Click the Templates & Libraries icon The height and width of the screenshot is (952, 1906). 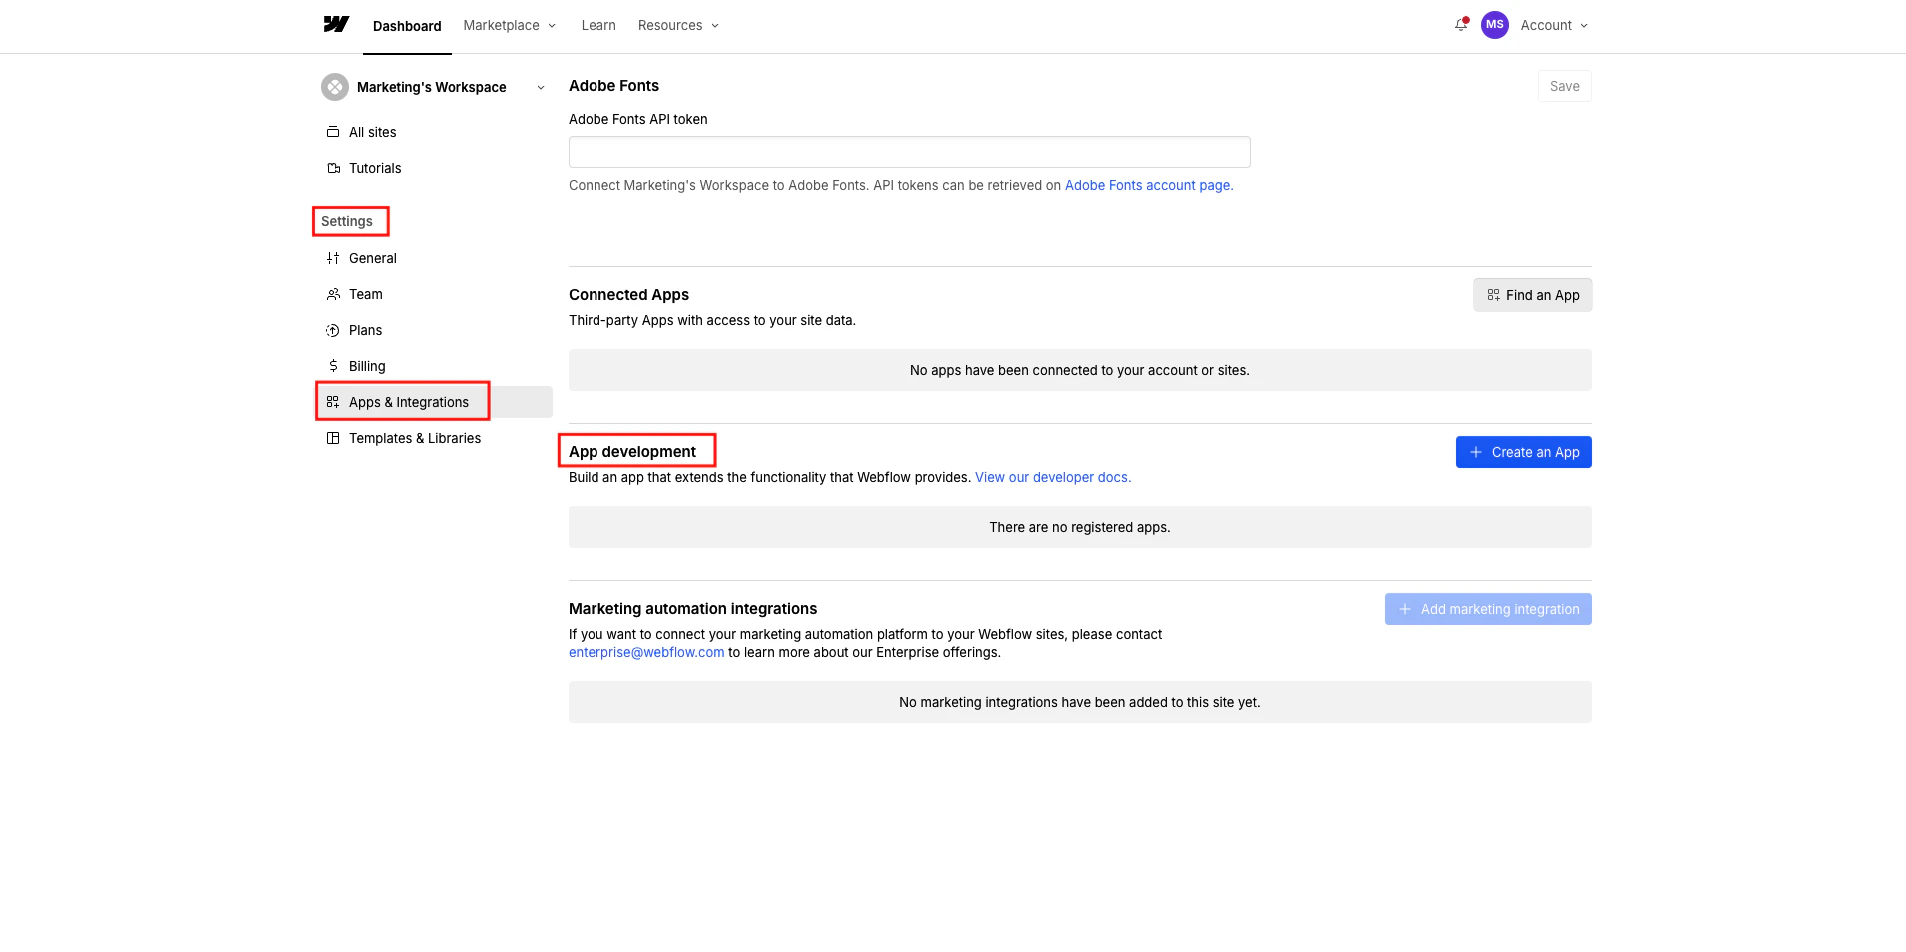(x=333, y=438)
